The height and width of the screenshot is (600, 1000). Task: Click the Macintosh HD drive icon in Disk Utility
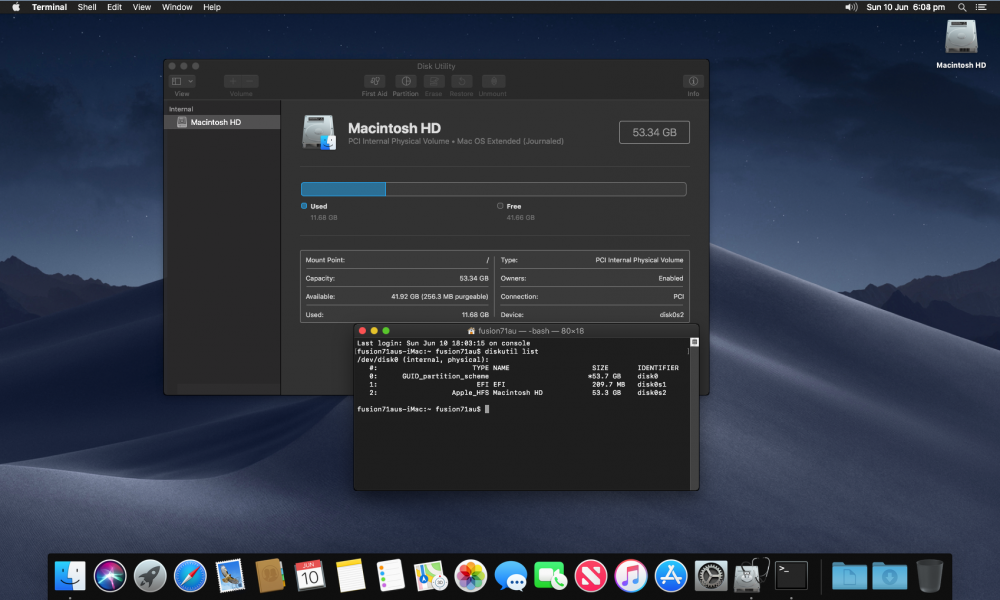[x=319, y=133]
